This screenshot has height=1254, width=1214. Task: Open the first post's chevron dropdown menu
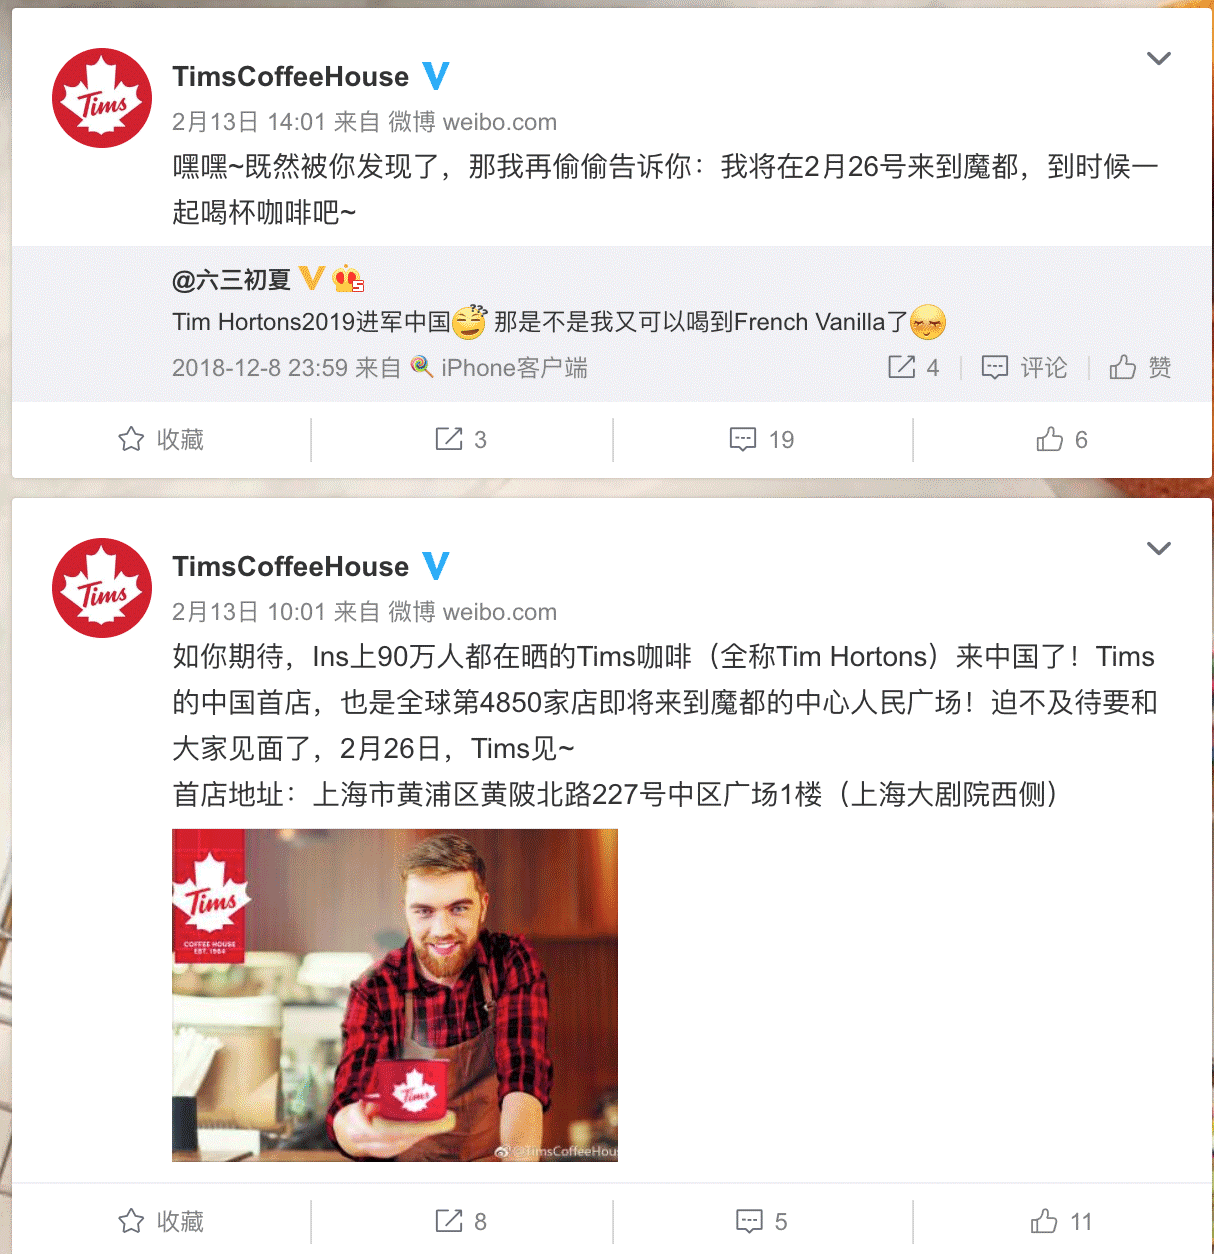point(1158,58)
